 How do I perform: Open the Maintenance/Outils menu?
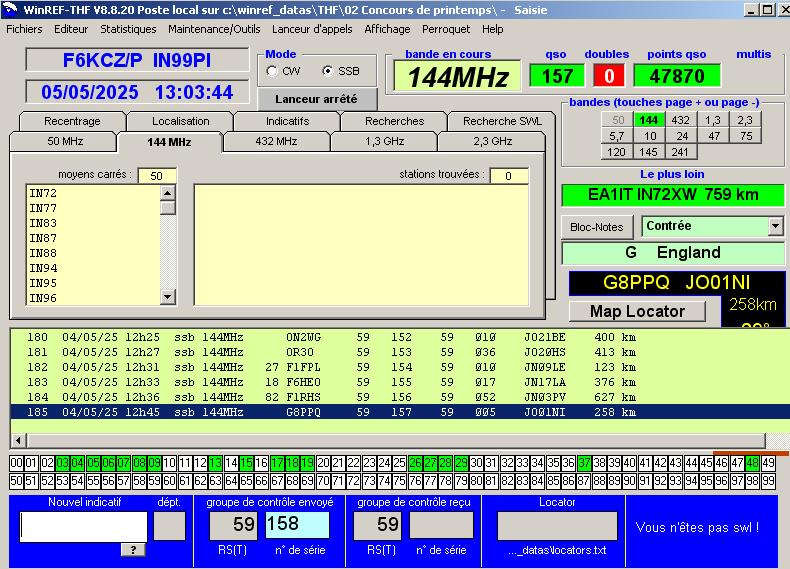[x=214, y=29]
